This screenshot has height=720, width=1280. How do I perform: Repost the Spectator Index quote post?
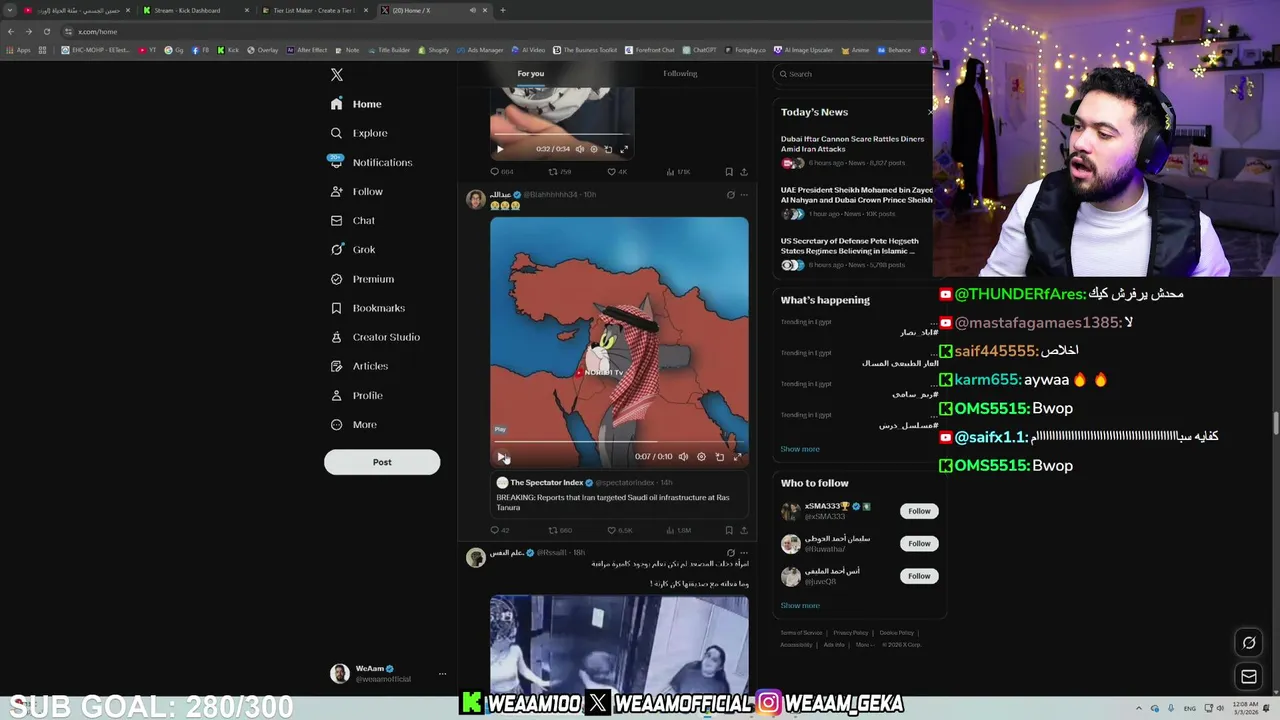(560, 530)
